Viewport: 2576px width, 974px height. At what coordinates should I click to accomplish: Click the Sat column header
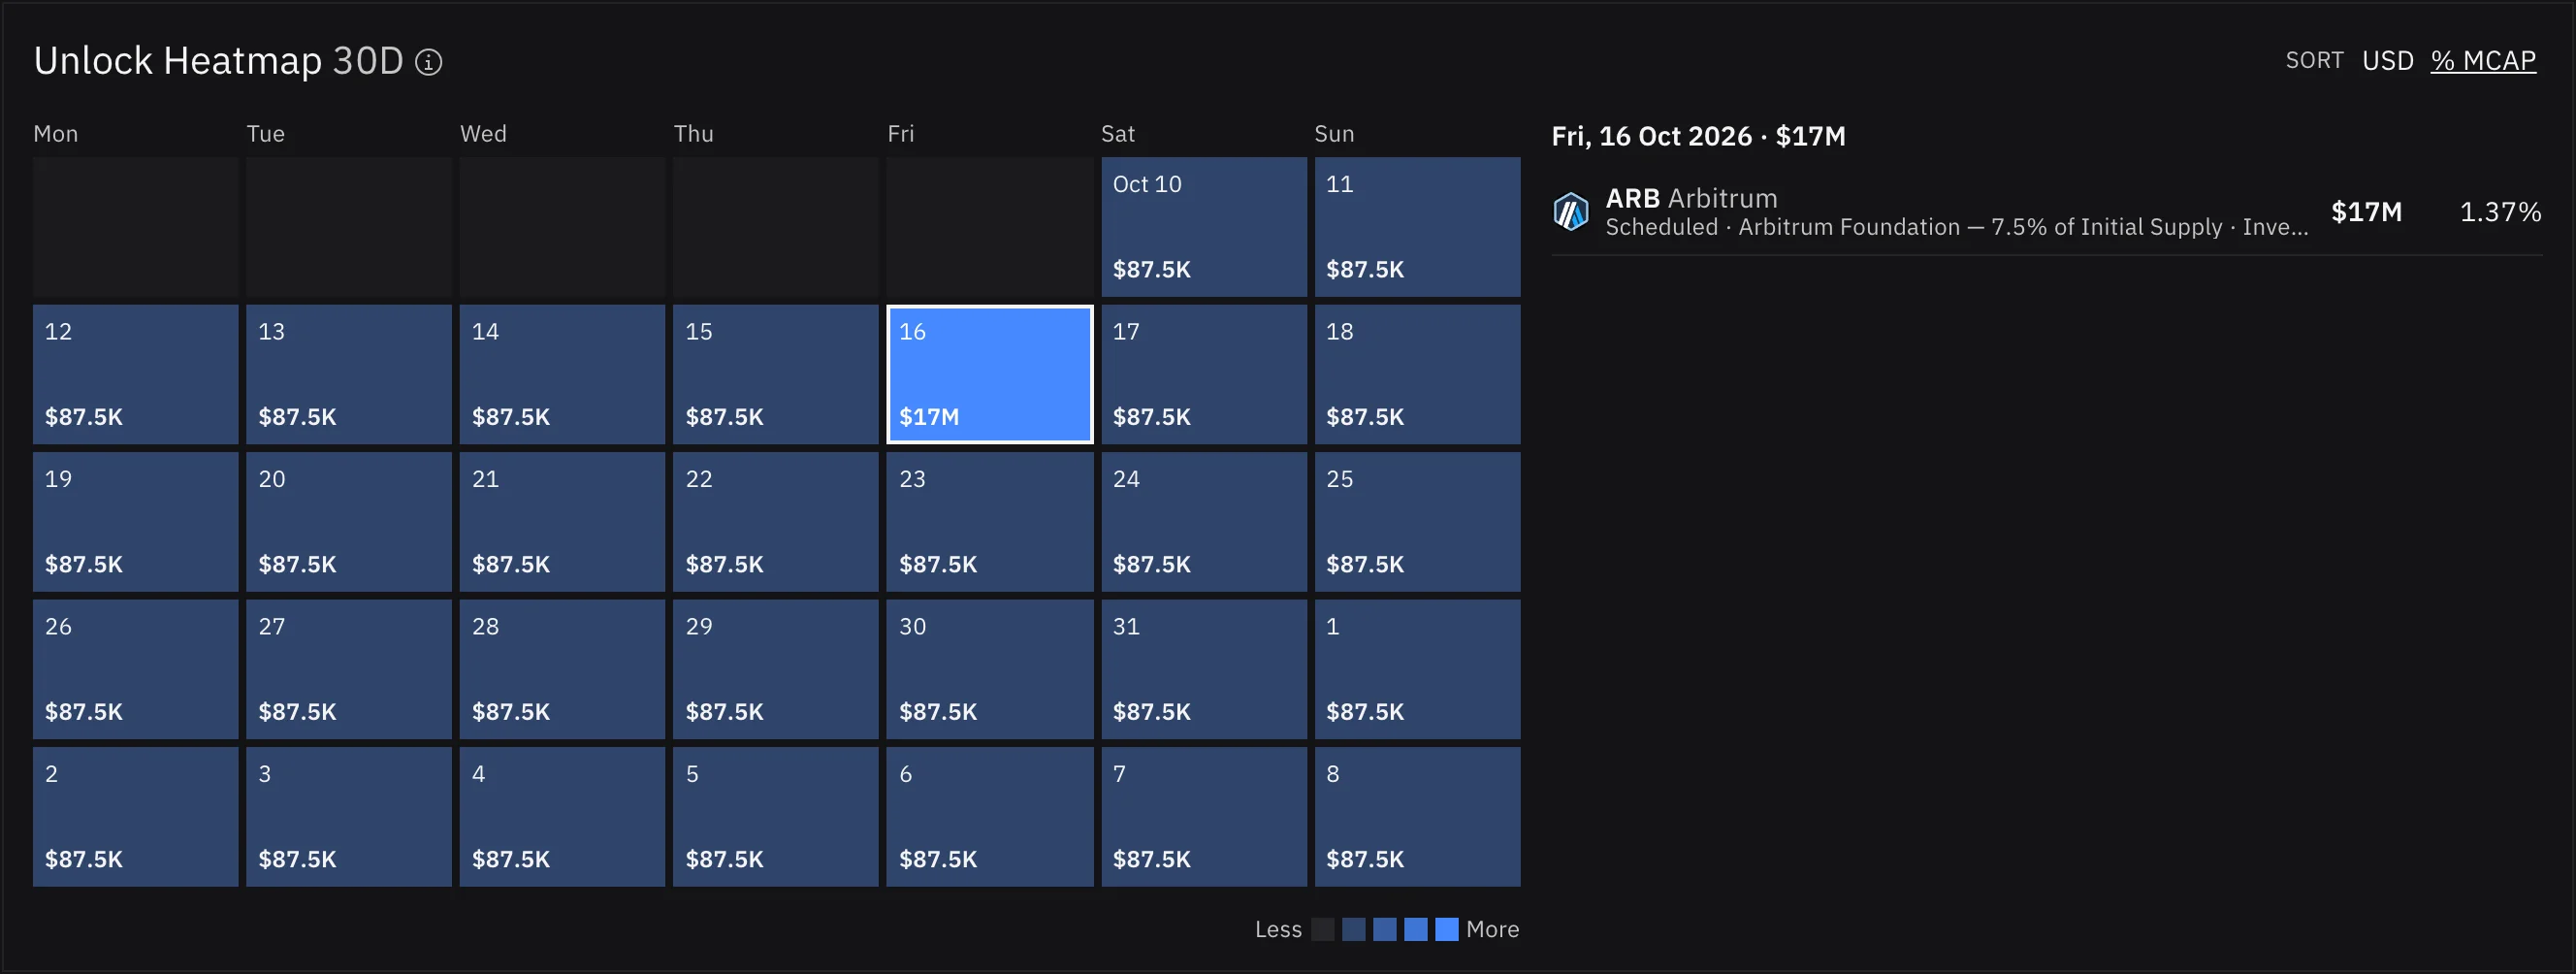pos(1118,134)
